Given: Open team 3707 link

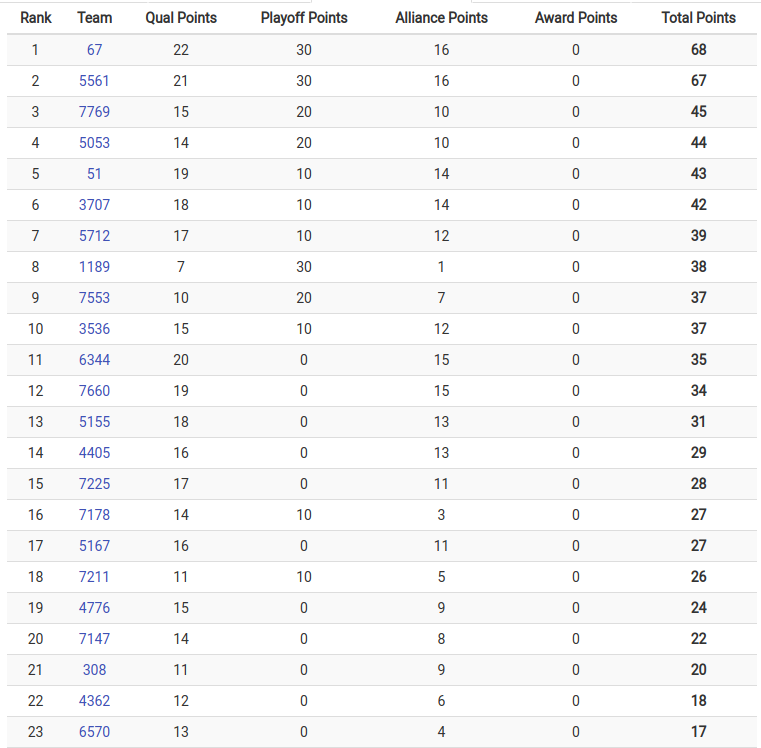Looking at the screenshot, I should click(x=94, y=205).
